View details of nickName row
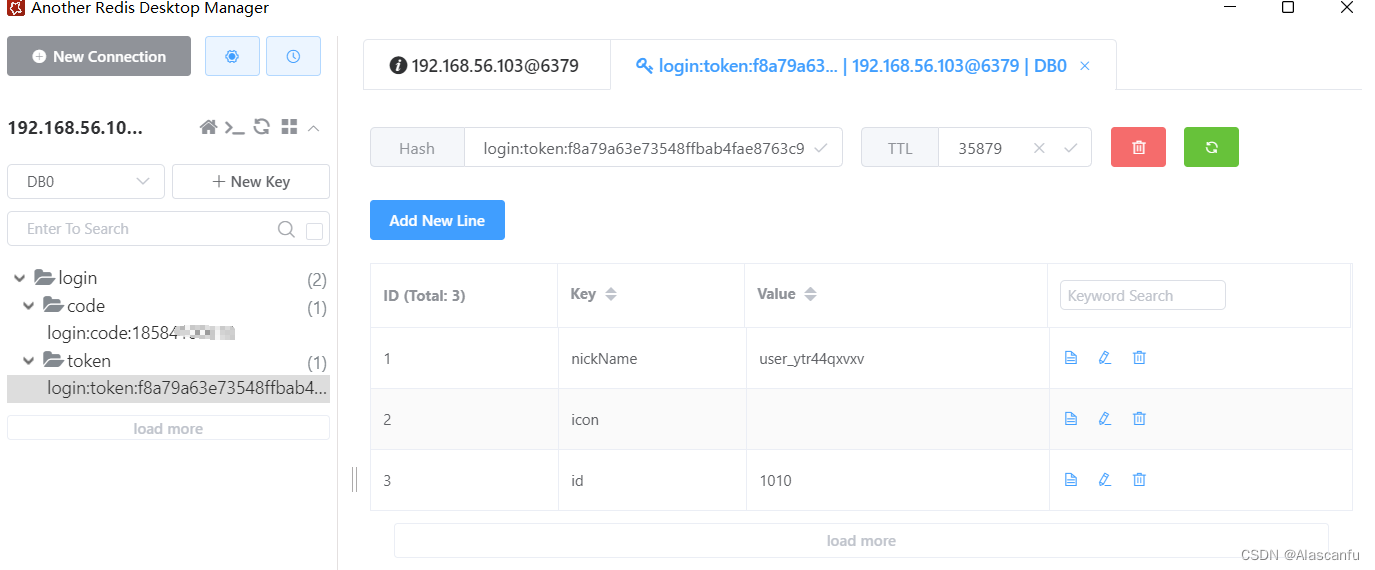Image resolution: width=1375 pixels, height=570 pixels. click(x=1071, y=358)
